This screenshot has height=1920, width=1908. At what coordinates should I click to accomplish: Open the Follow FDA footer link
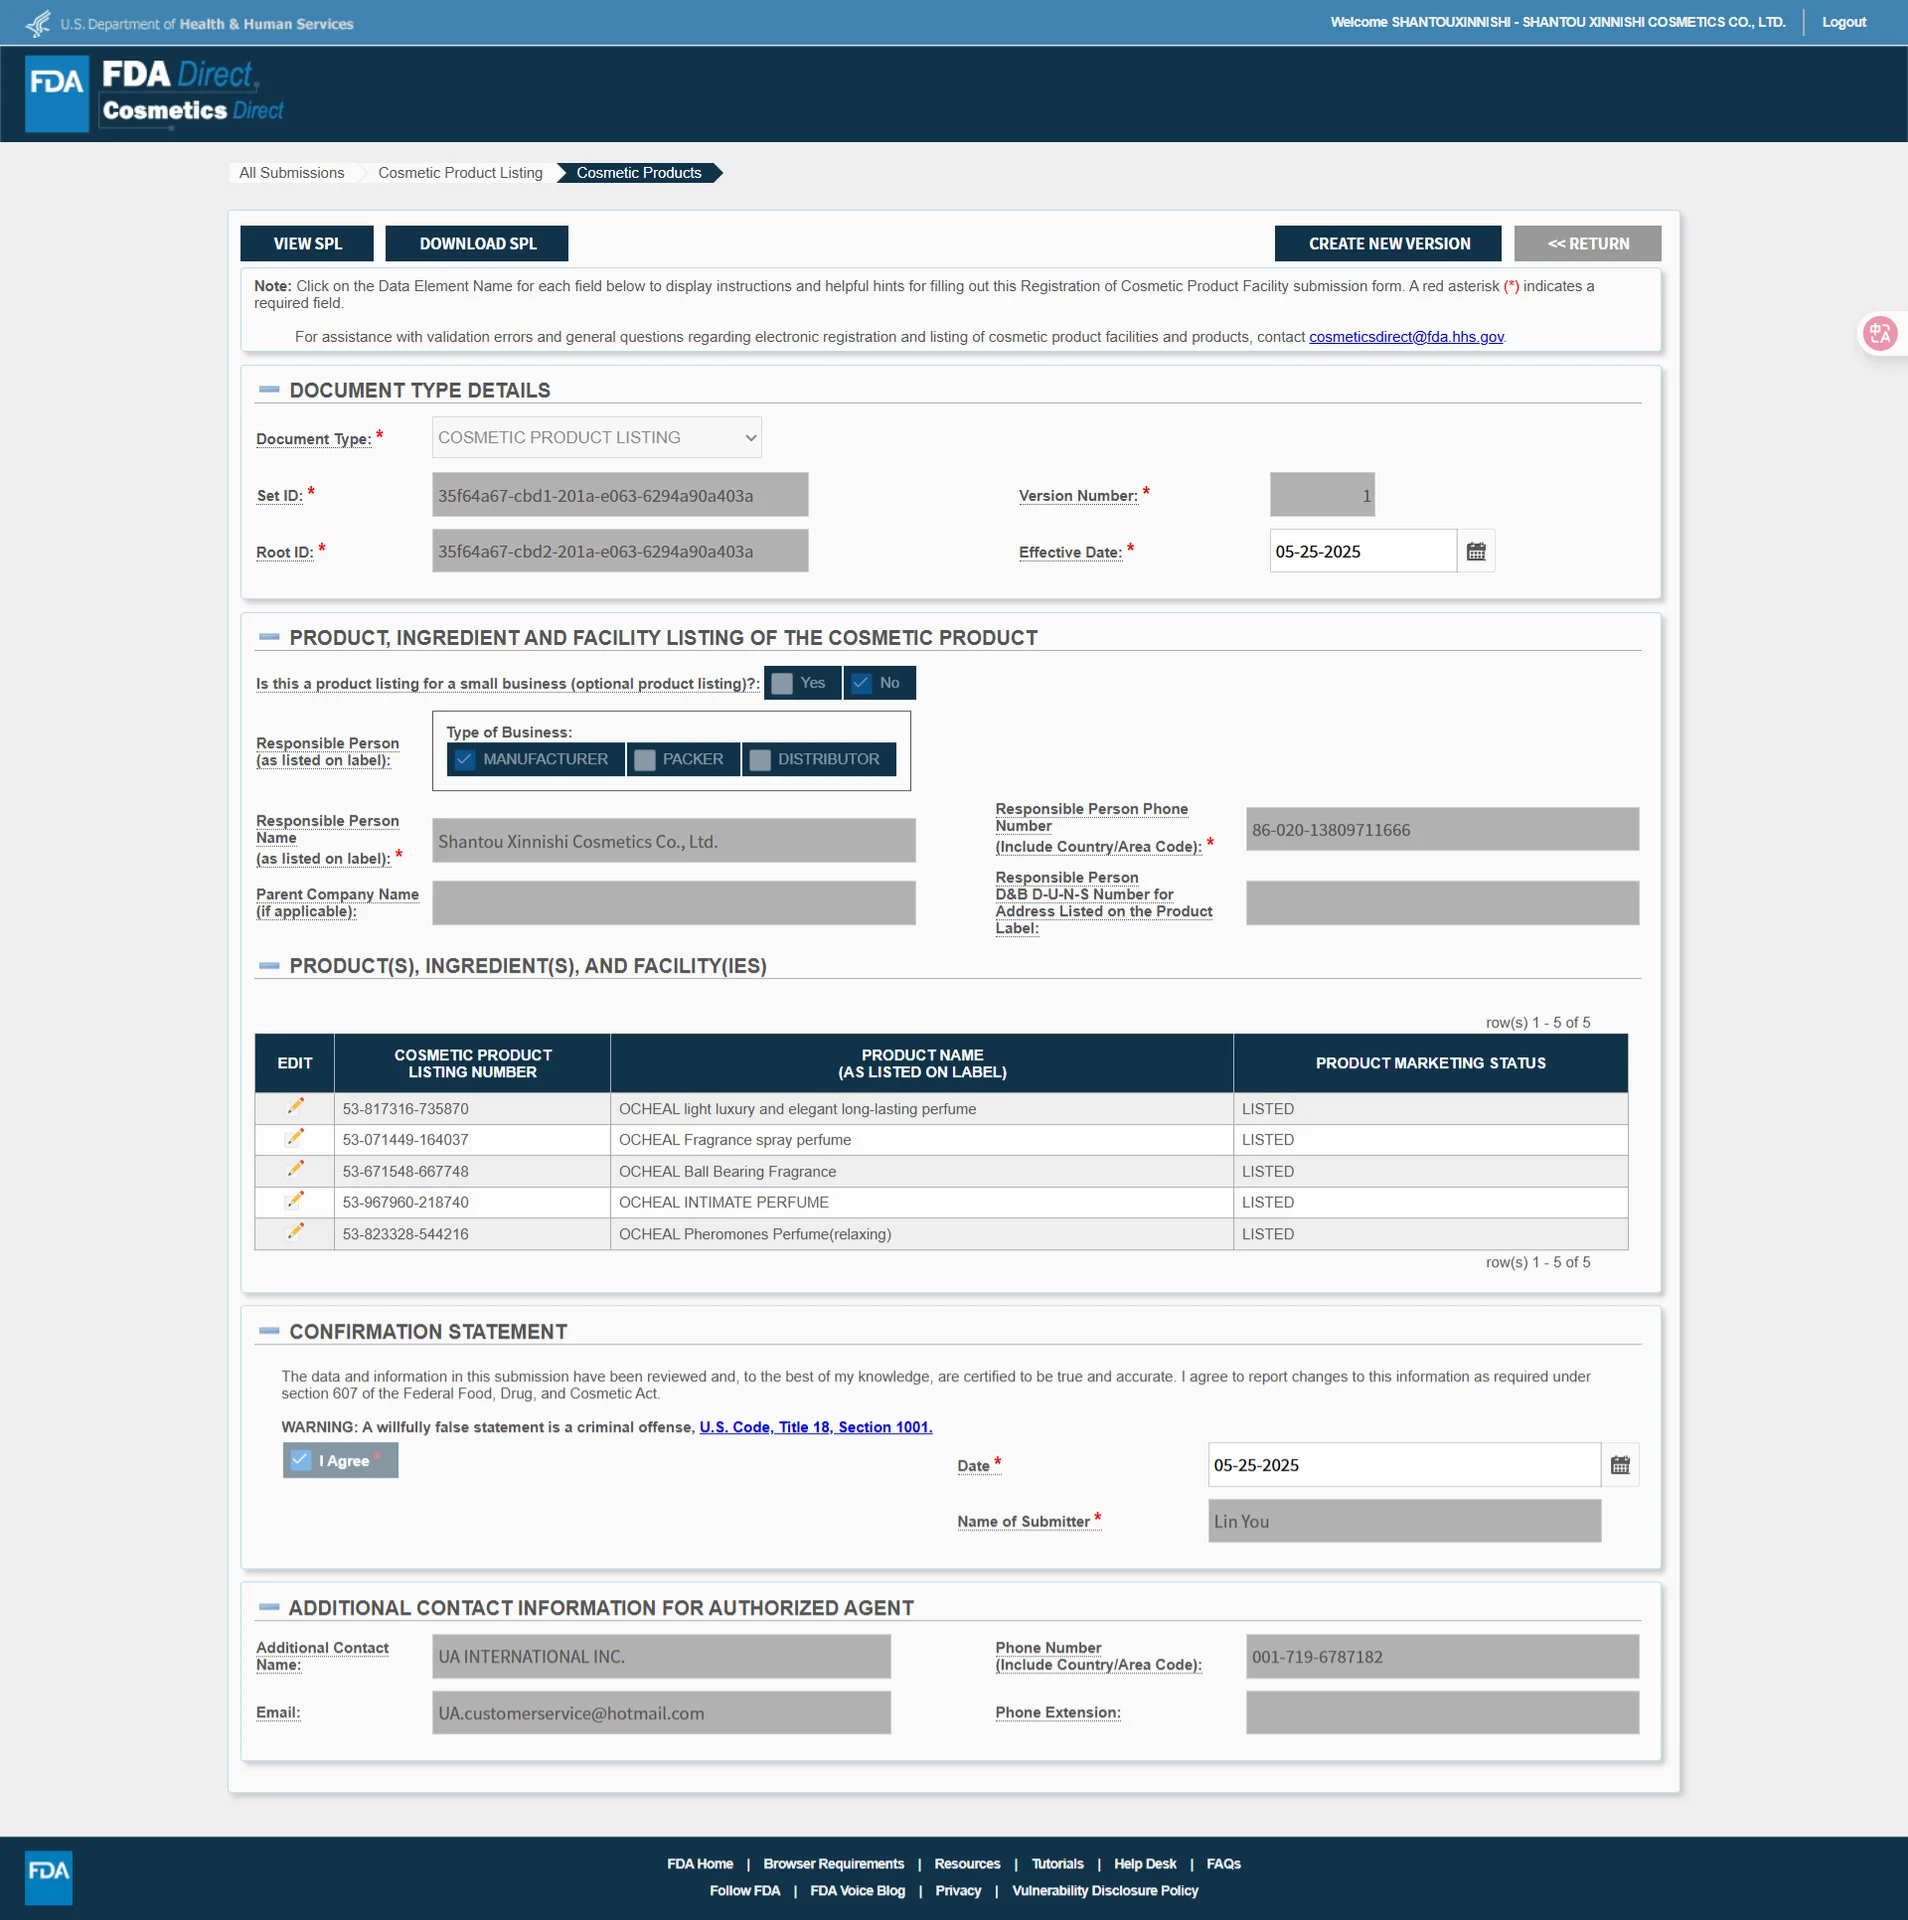point(744,1891)
